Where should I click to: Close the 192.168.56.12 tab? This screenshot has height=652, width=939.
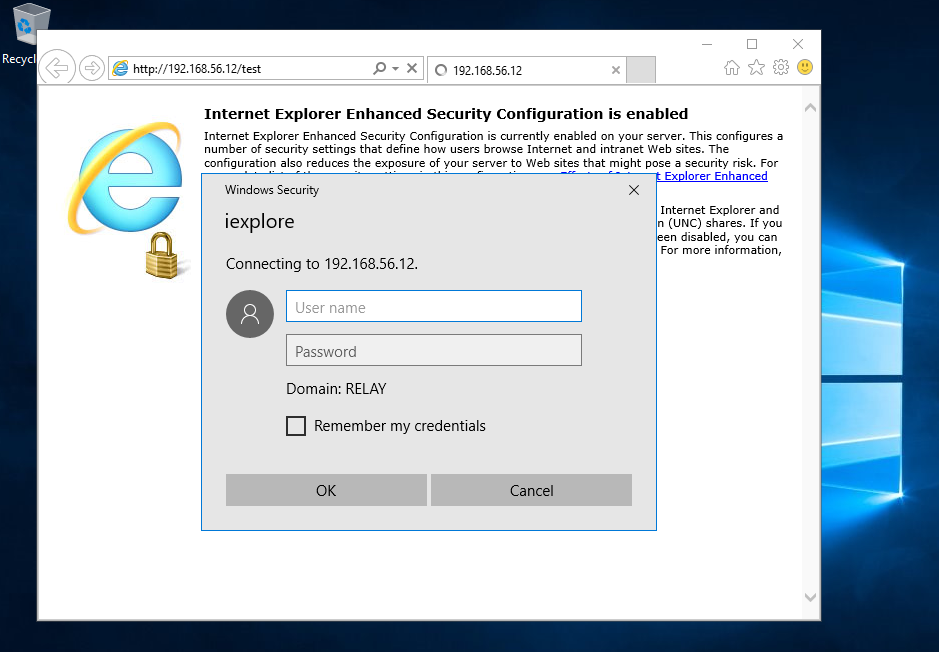(615, 70)
